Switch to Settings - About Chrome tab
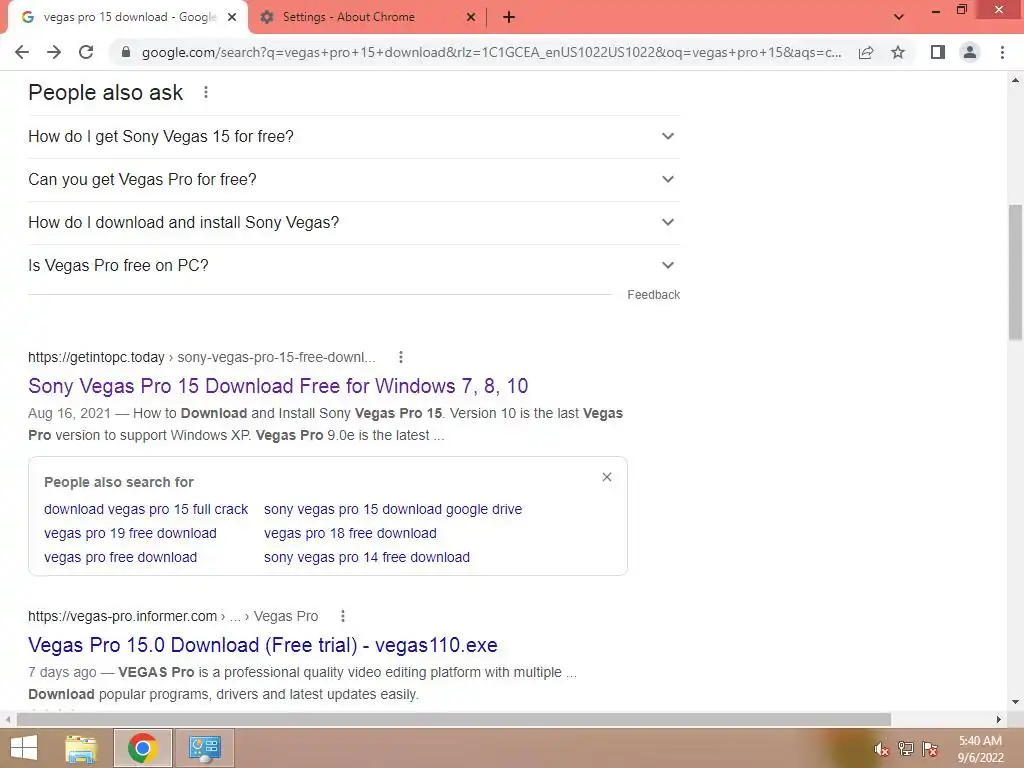Viewport: 1024px width, 768px height. (x=367, y=18)
